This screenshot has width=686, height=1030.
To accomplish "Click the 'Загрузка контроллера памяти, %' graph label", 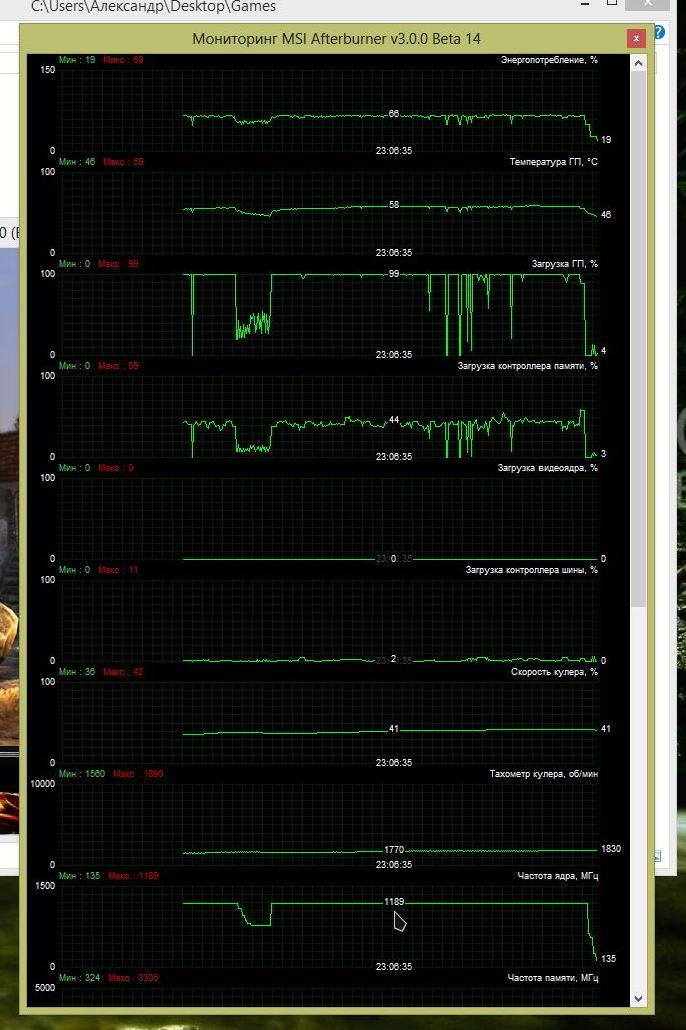I will [528, 366].
